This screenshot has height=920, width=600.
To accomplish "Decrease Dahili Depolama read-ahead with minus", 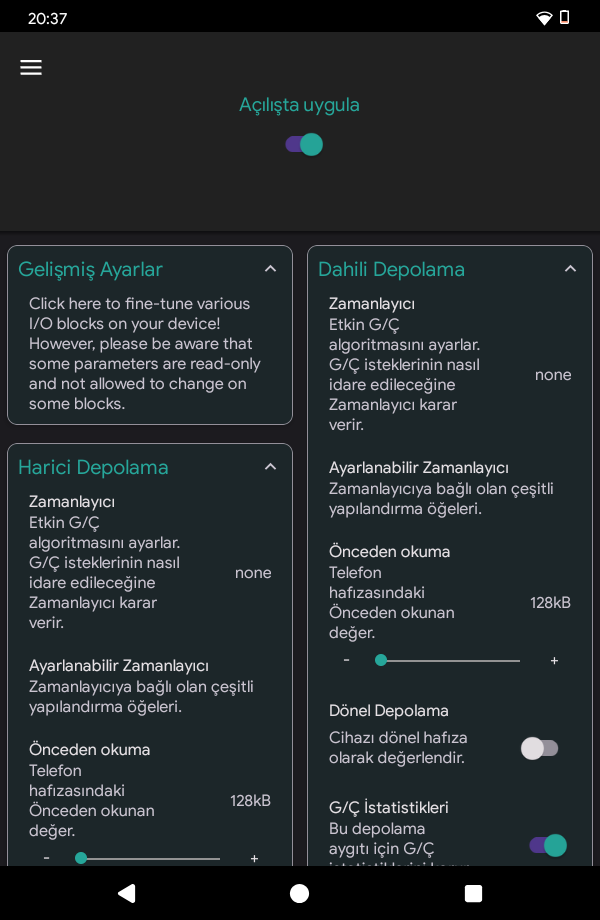I will tap(346, 661).
